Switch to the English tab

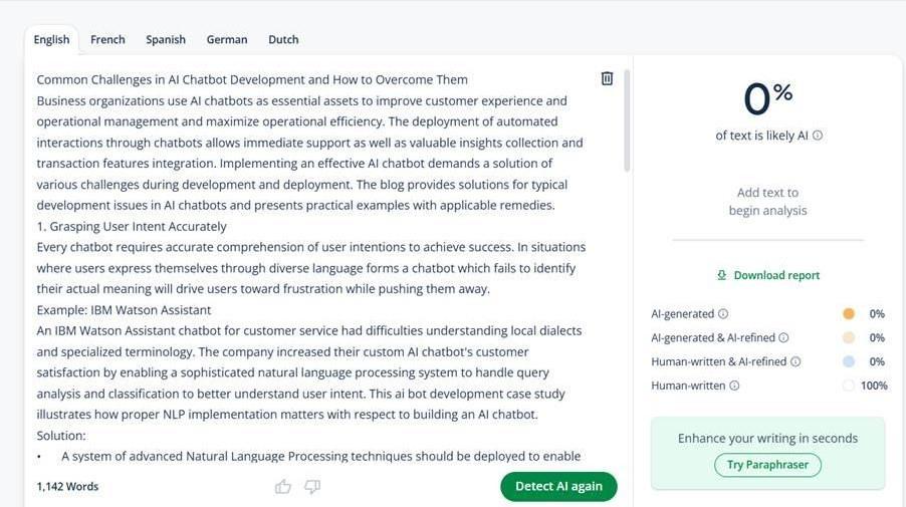click(x=51, y=40)
